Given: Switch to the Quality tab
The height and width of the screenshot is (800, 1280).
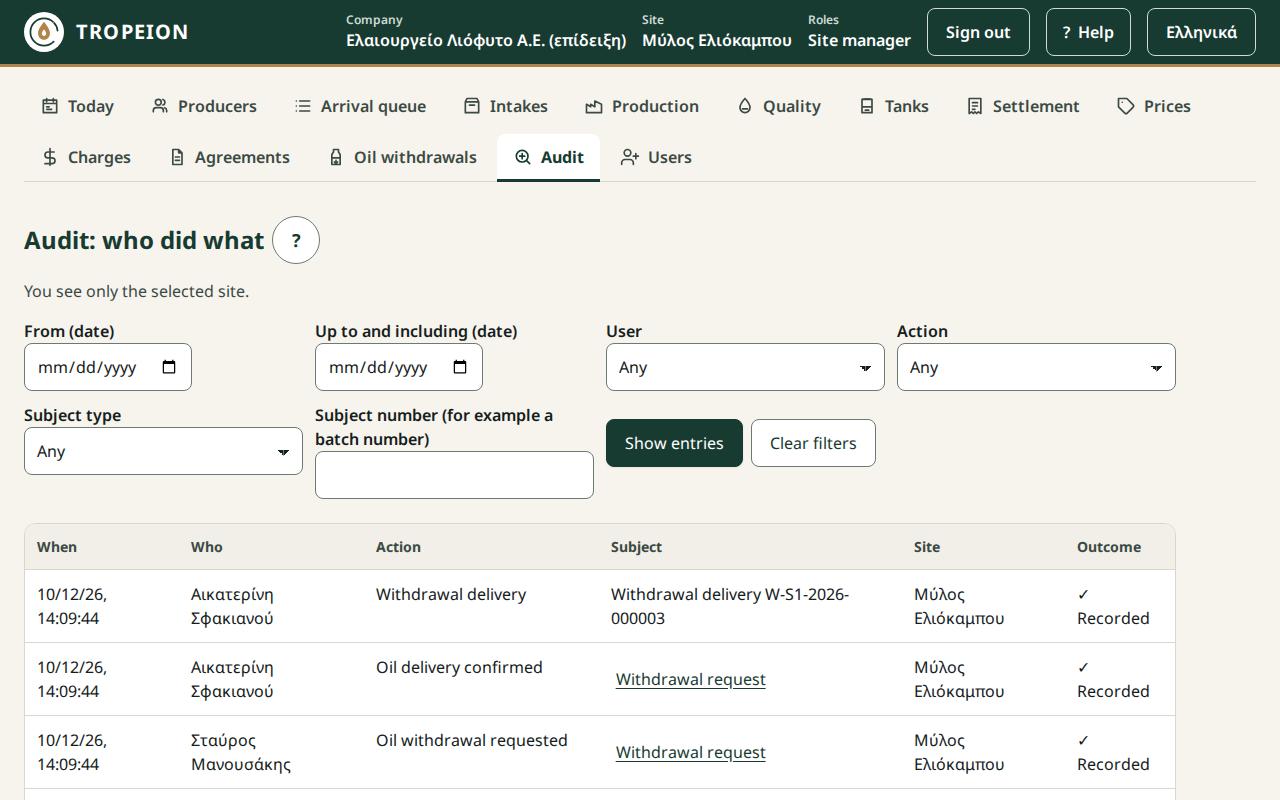Looking at the screenshot, I should tap(779, 106).
